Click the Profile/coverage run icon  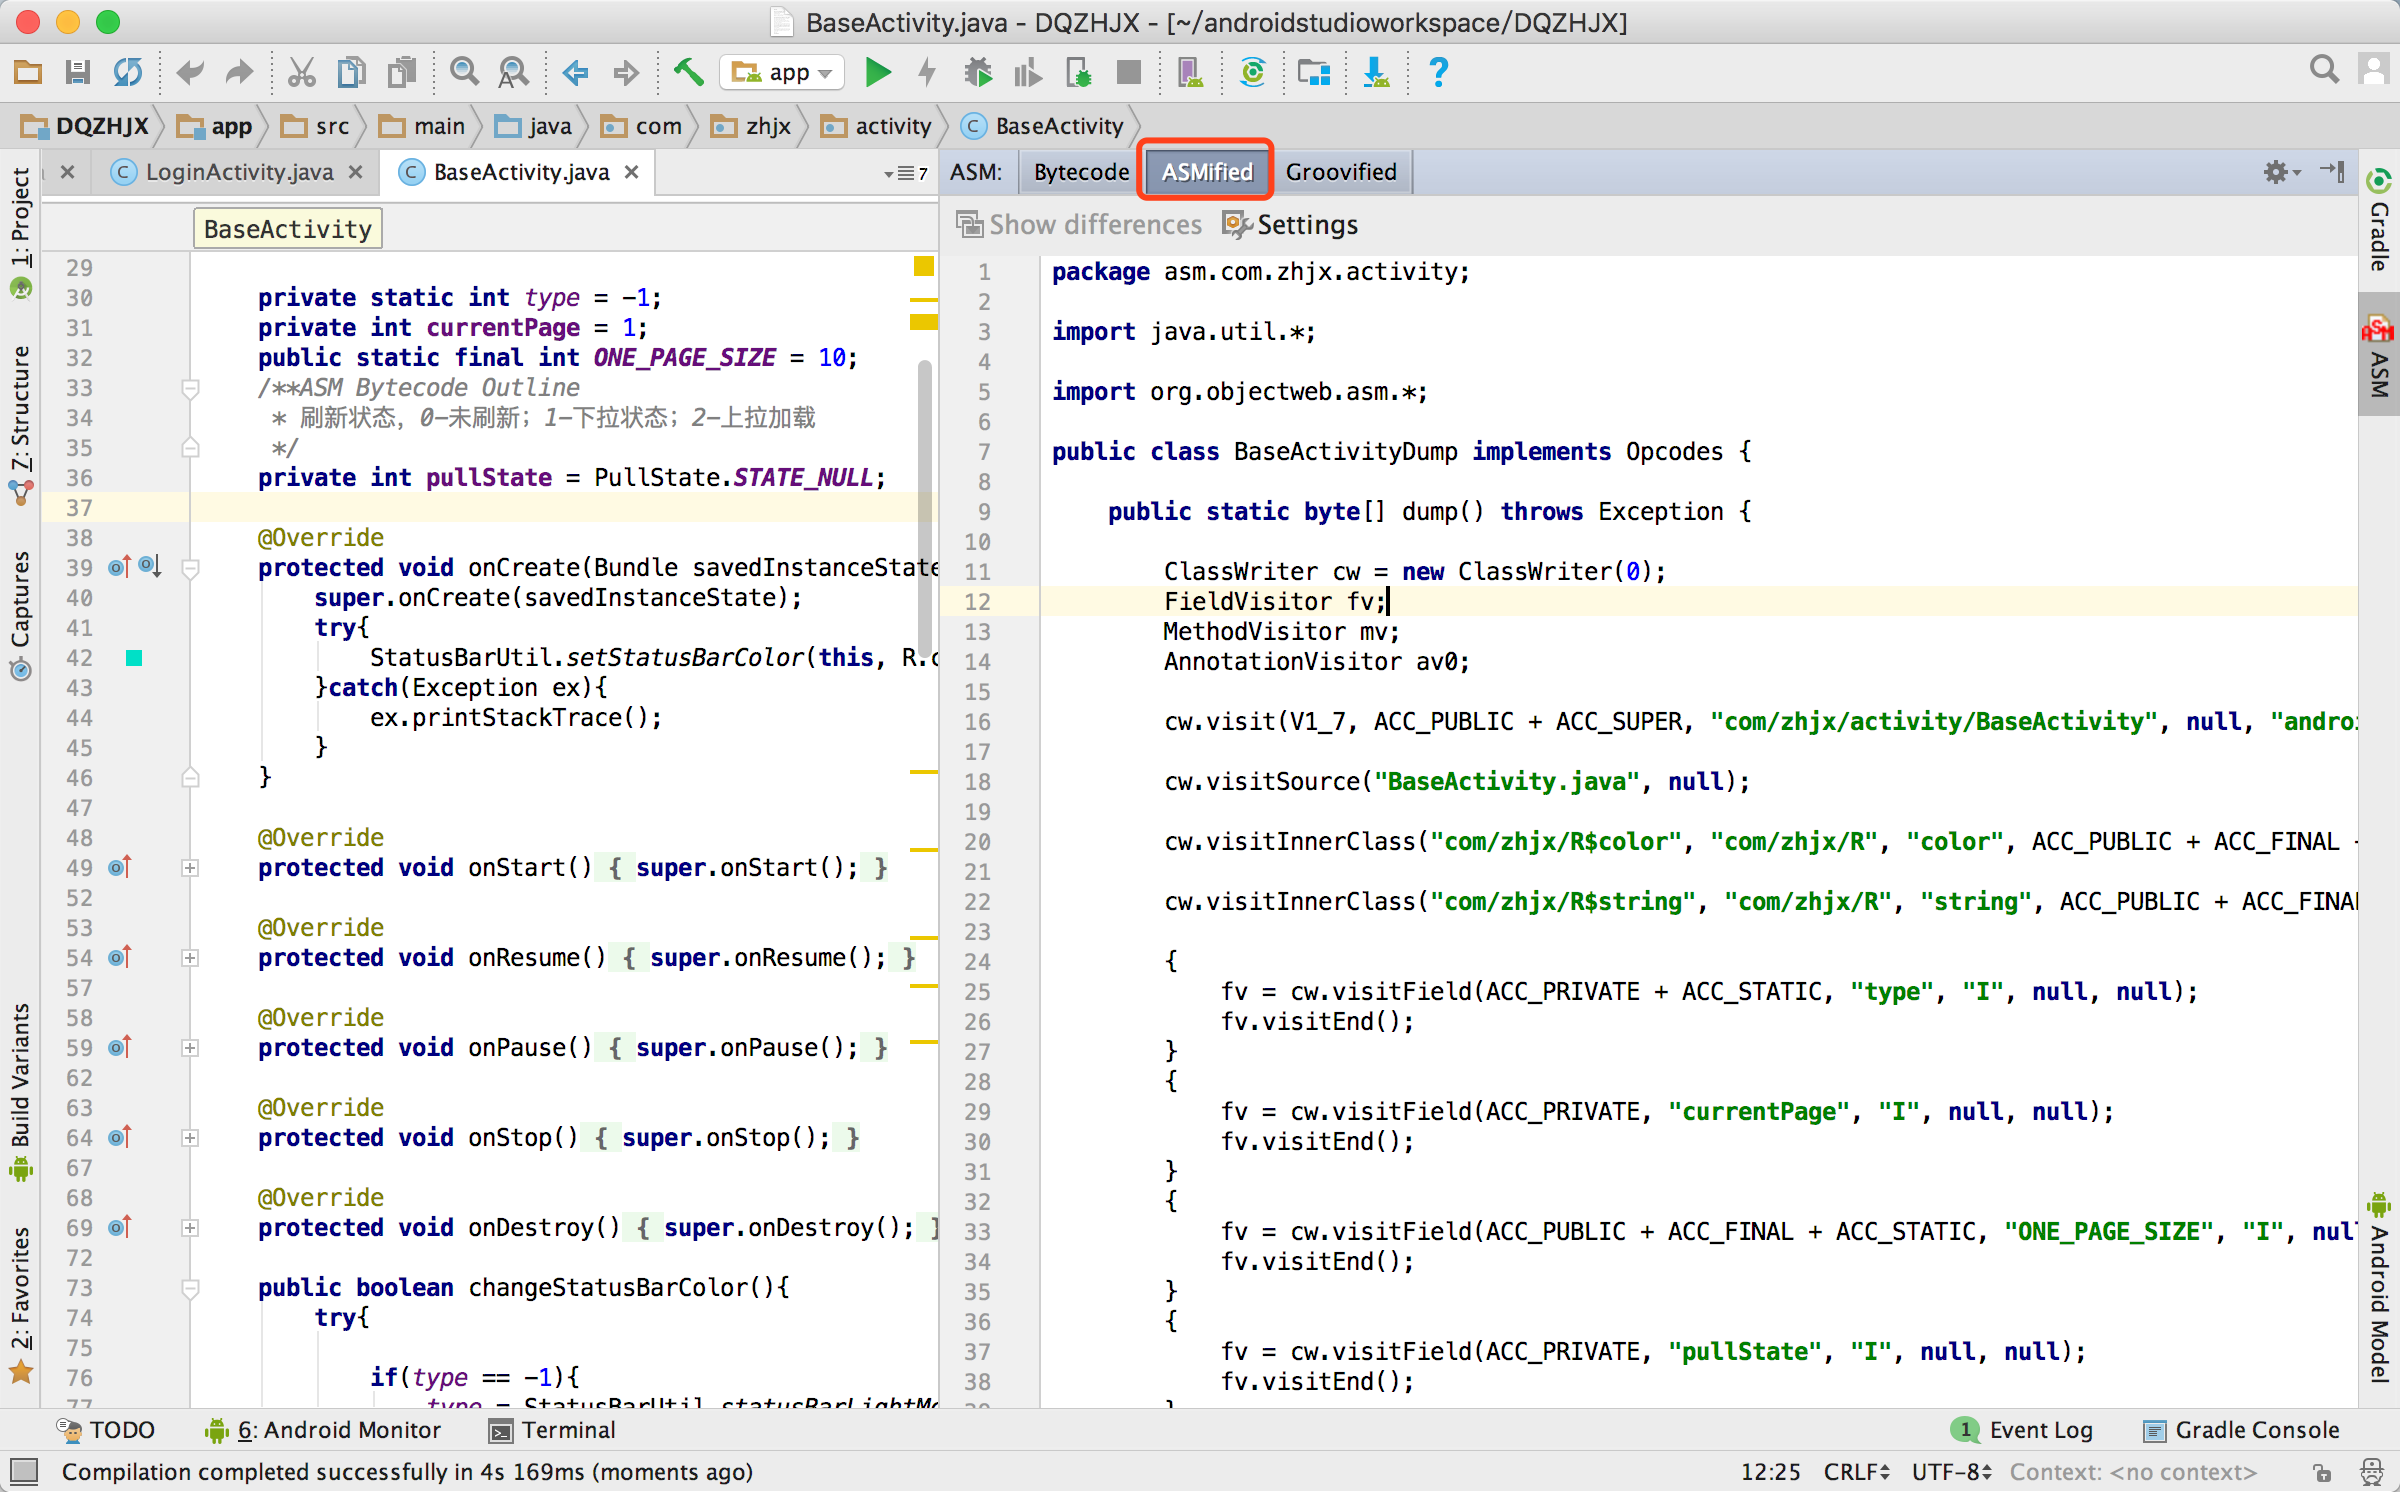(1028, 72)
